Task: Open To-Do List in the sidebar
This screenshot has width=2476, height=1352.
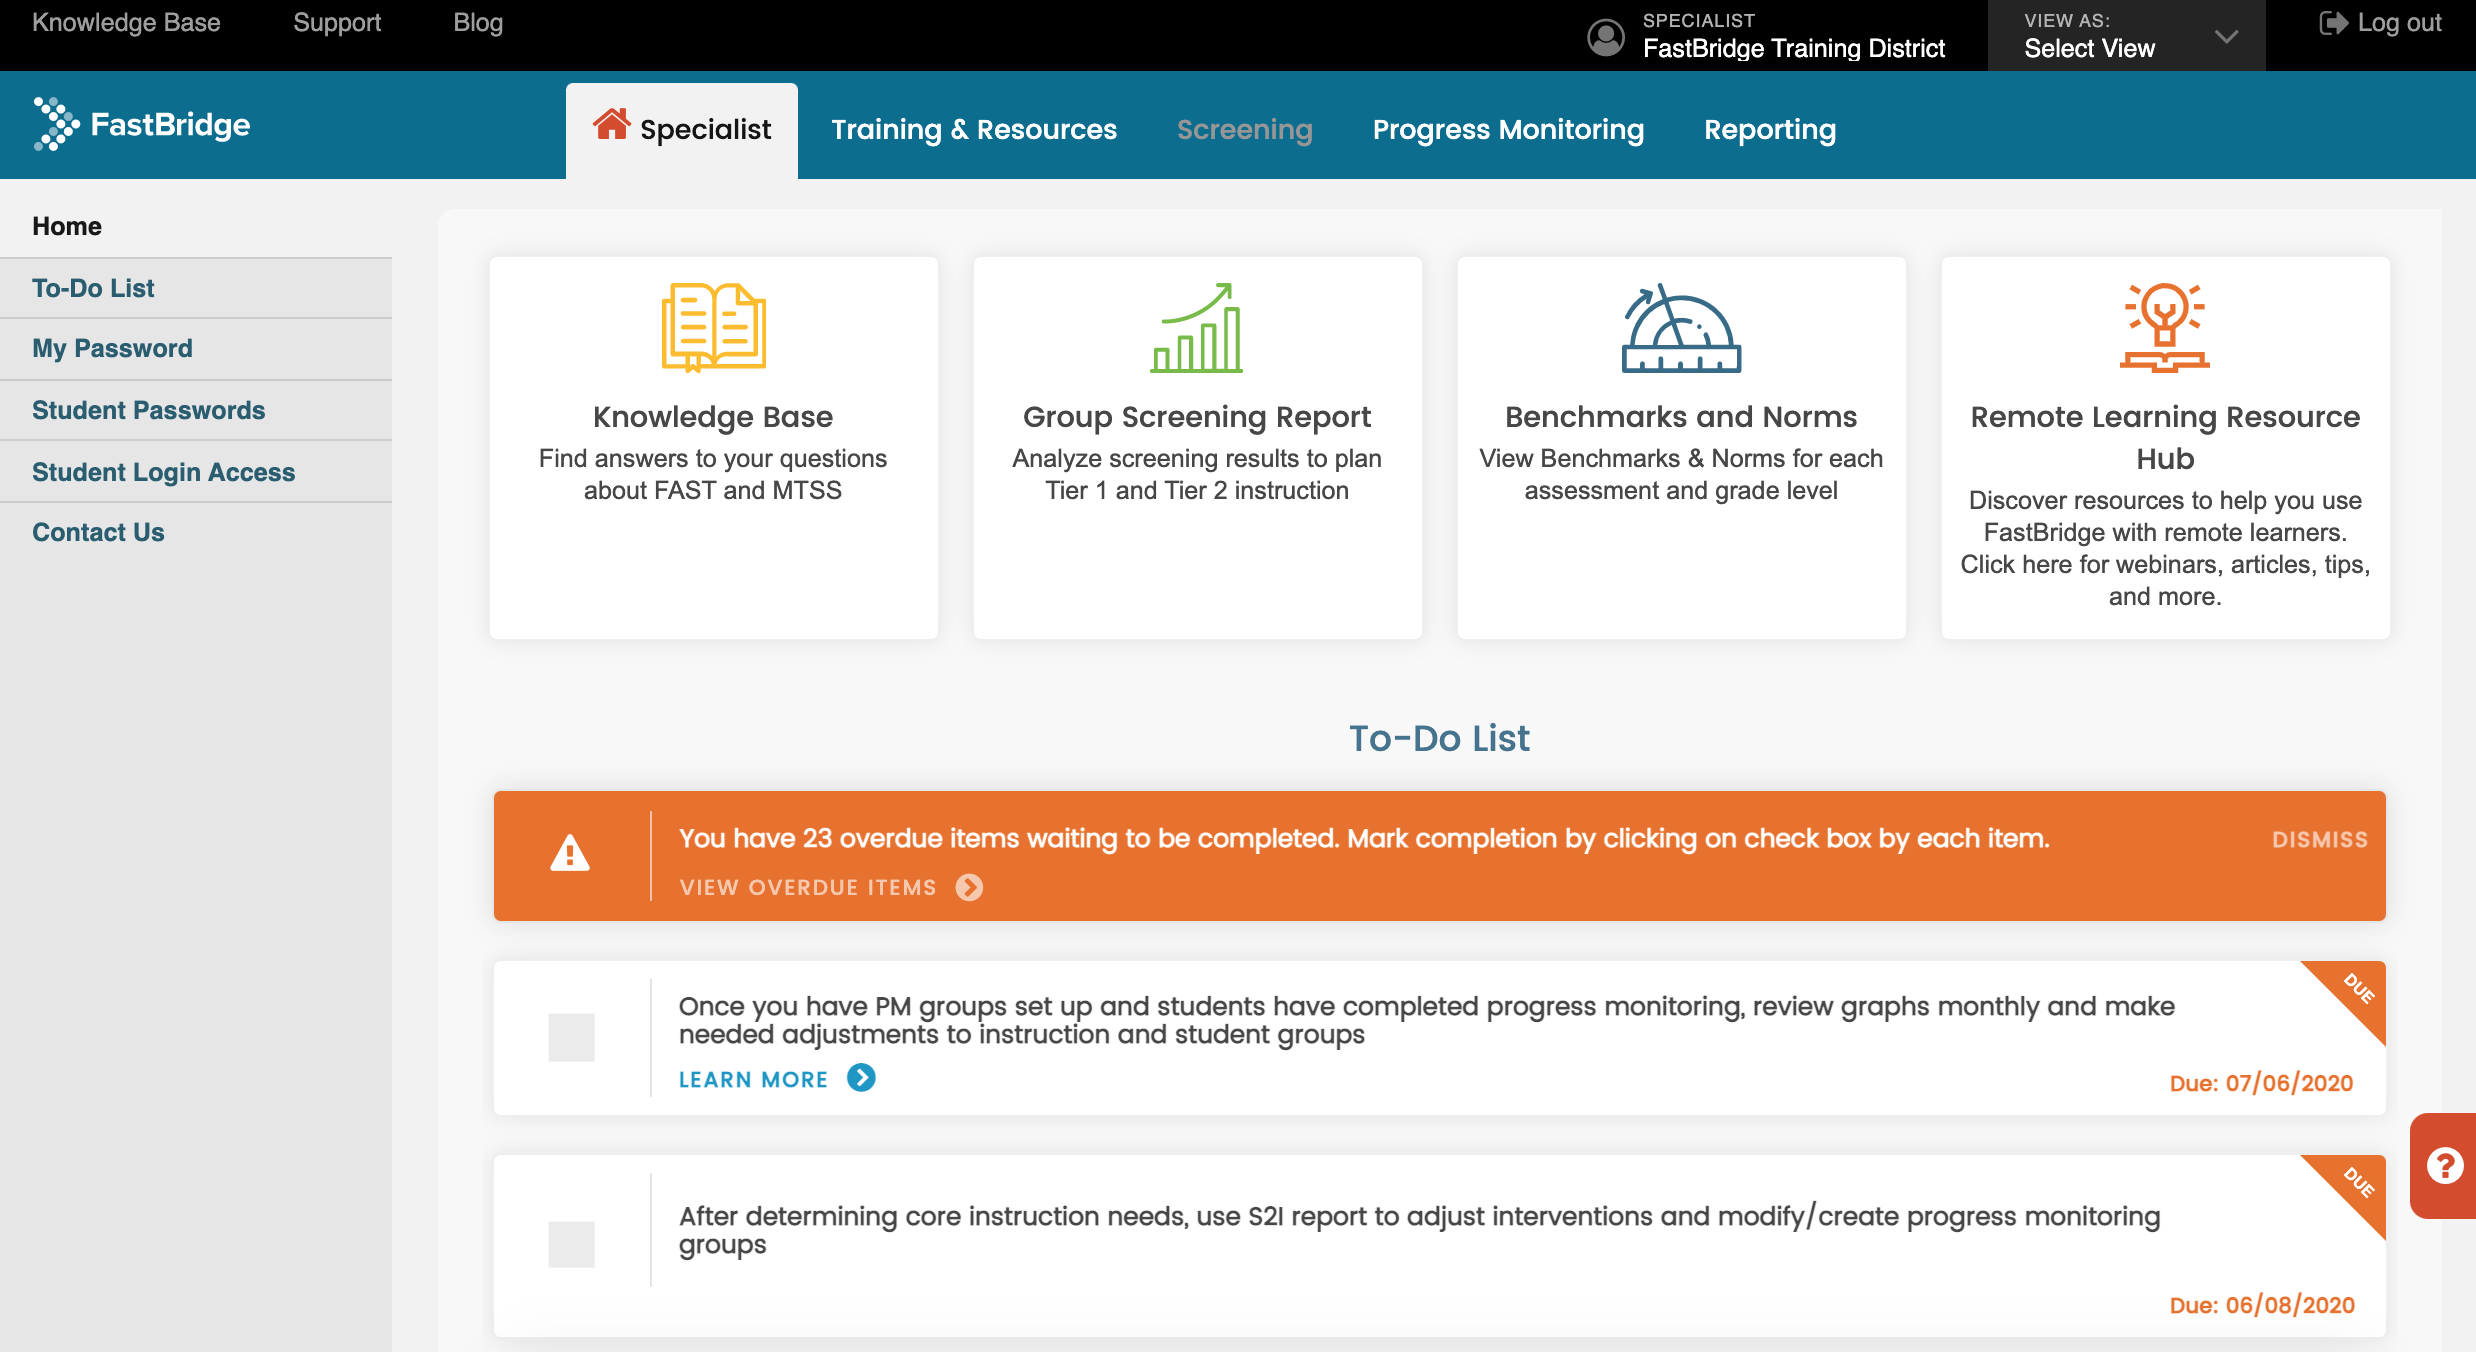Action: [196, 288]
